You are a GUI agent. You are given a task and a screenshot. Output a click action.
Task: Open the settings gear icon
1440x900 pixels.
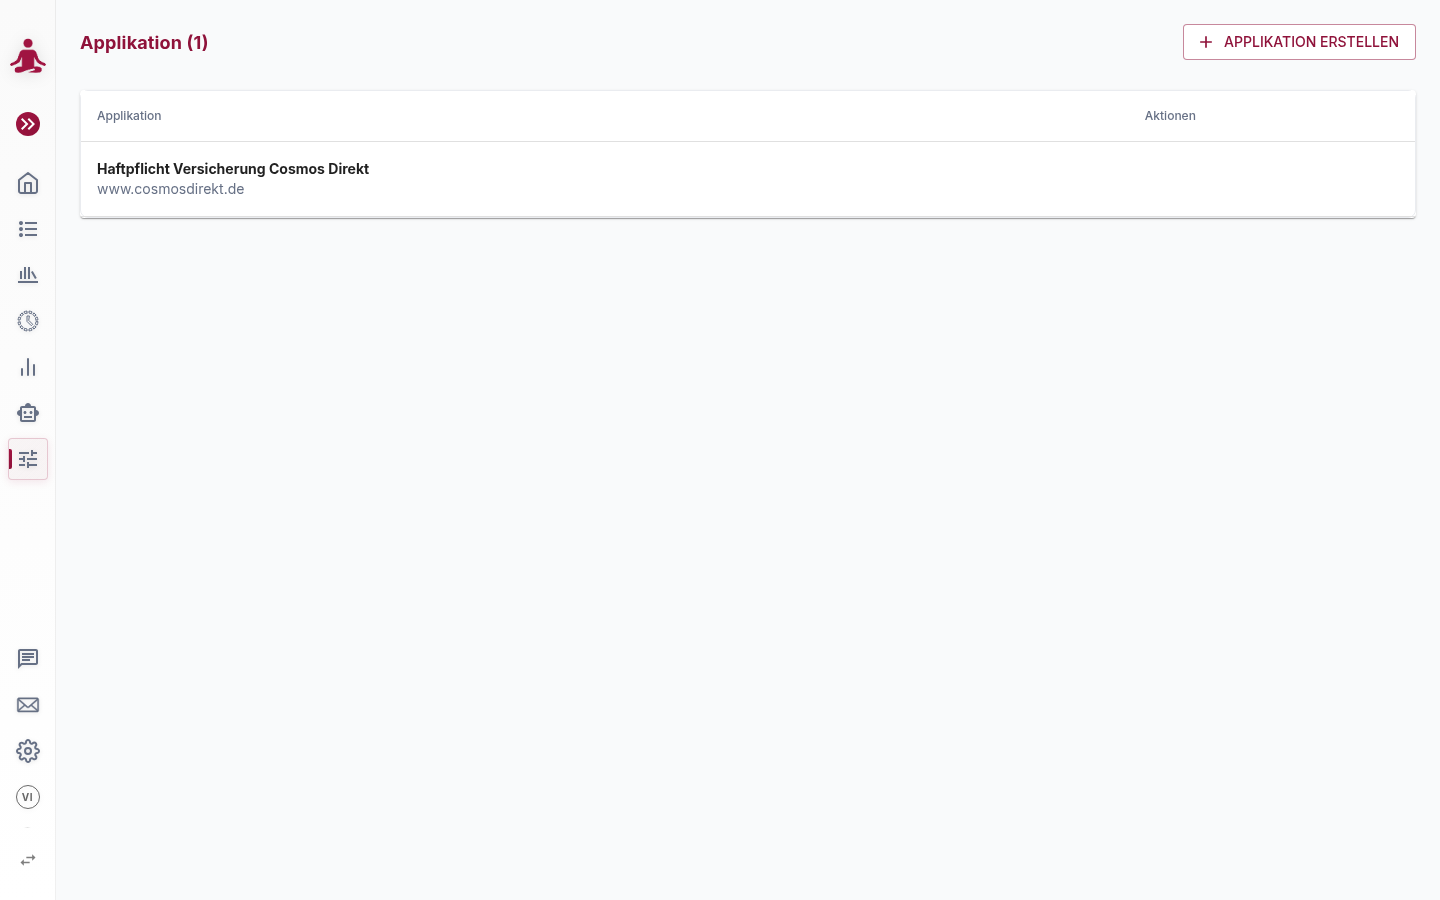tap(28, 751)
